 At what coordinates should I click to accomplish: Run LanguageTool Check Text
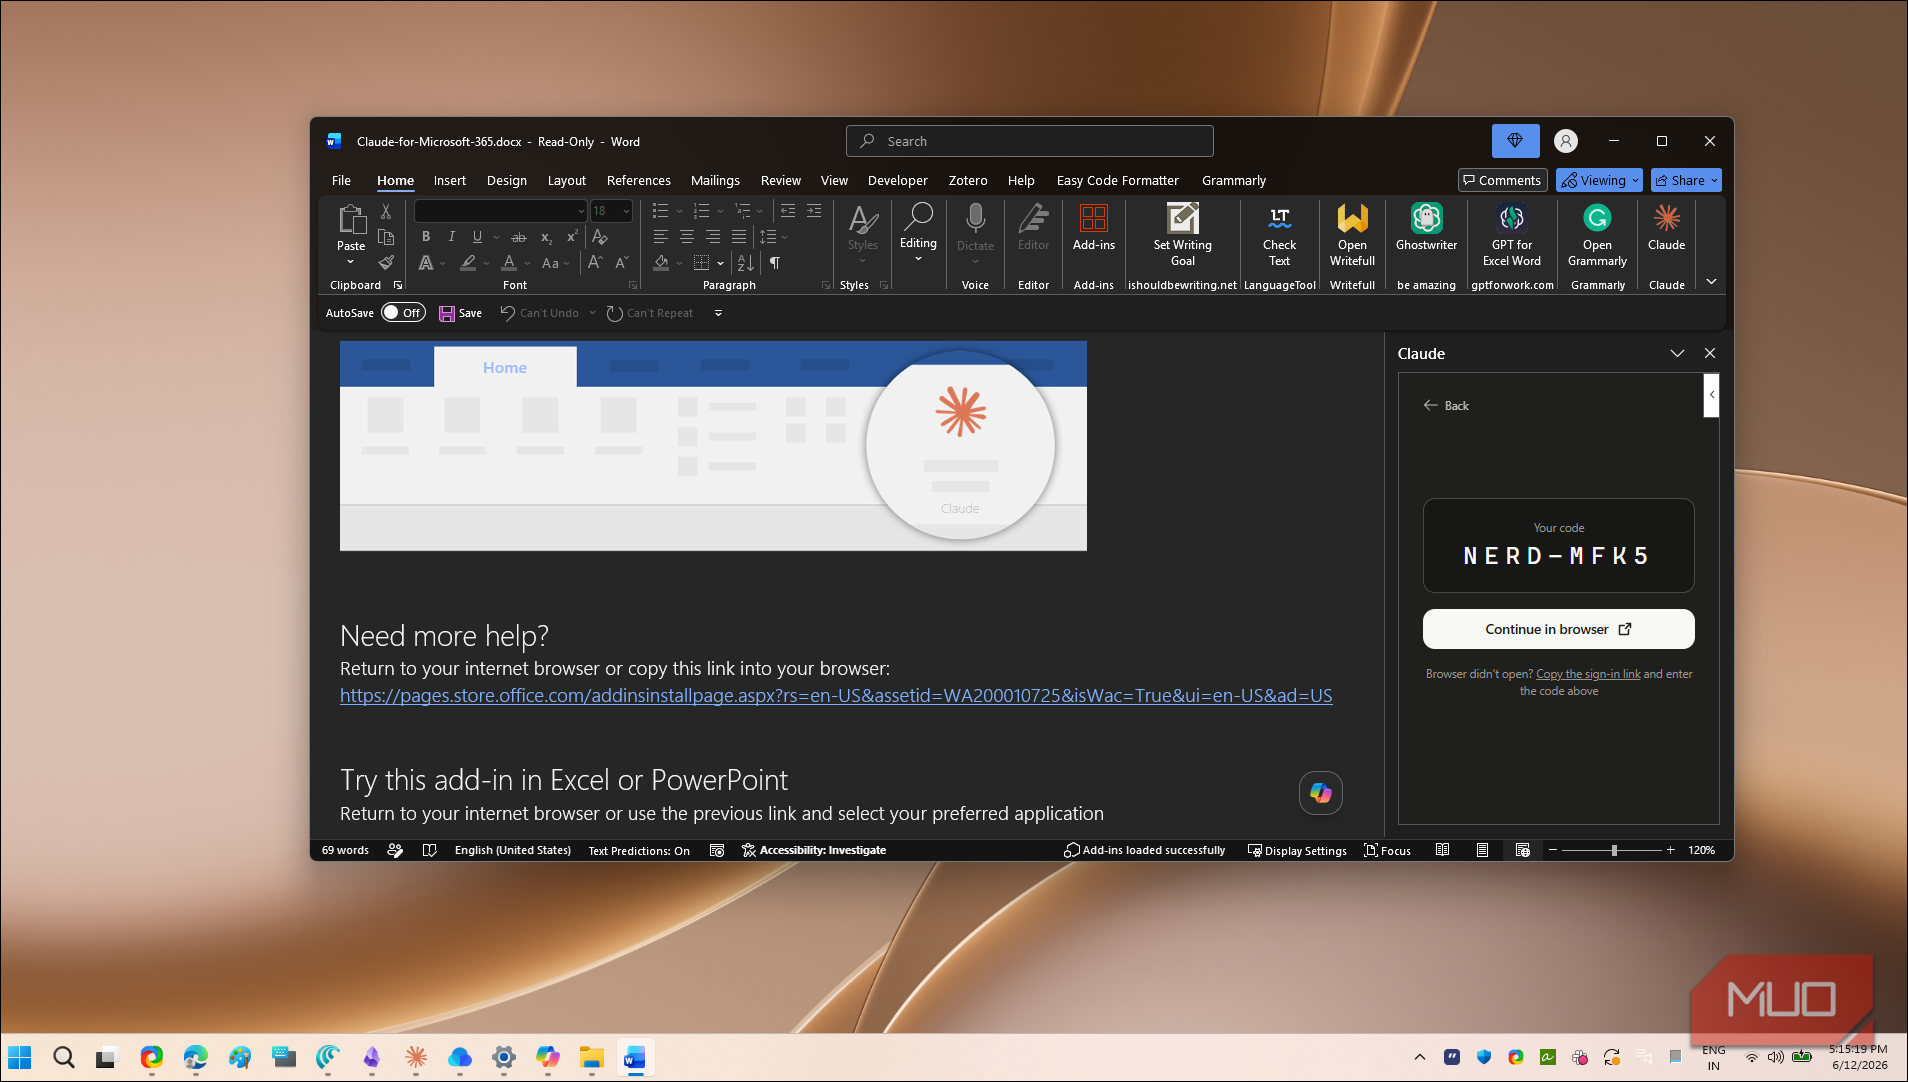pyautogui.click(x=1279, y=235)
